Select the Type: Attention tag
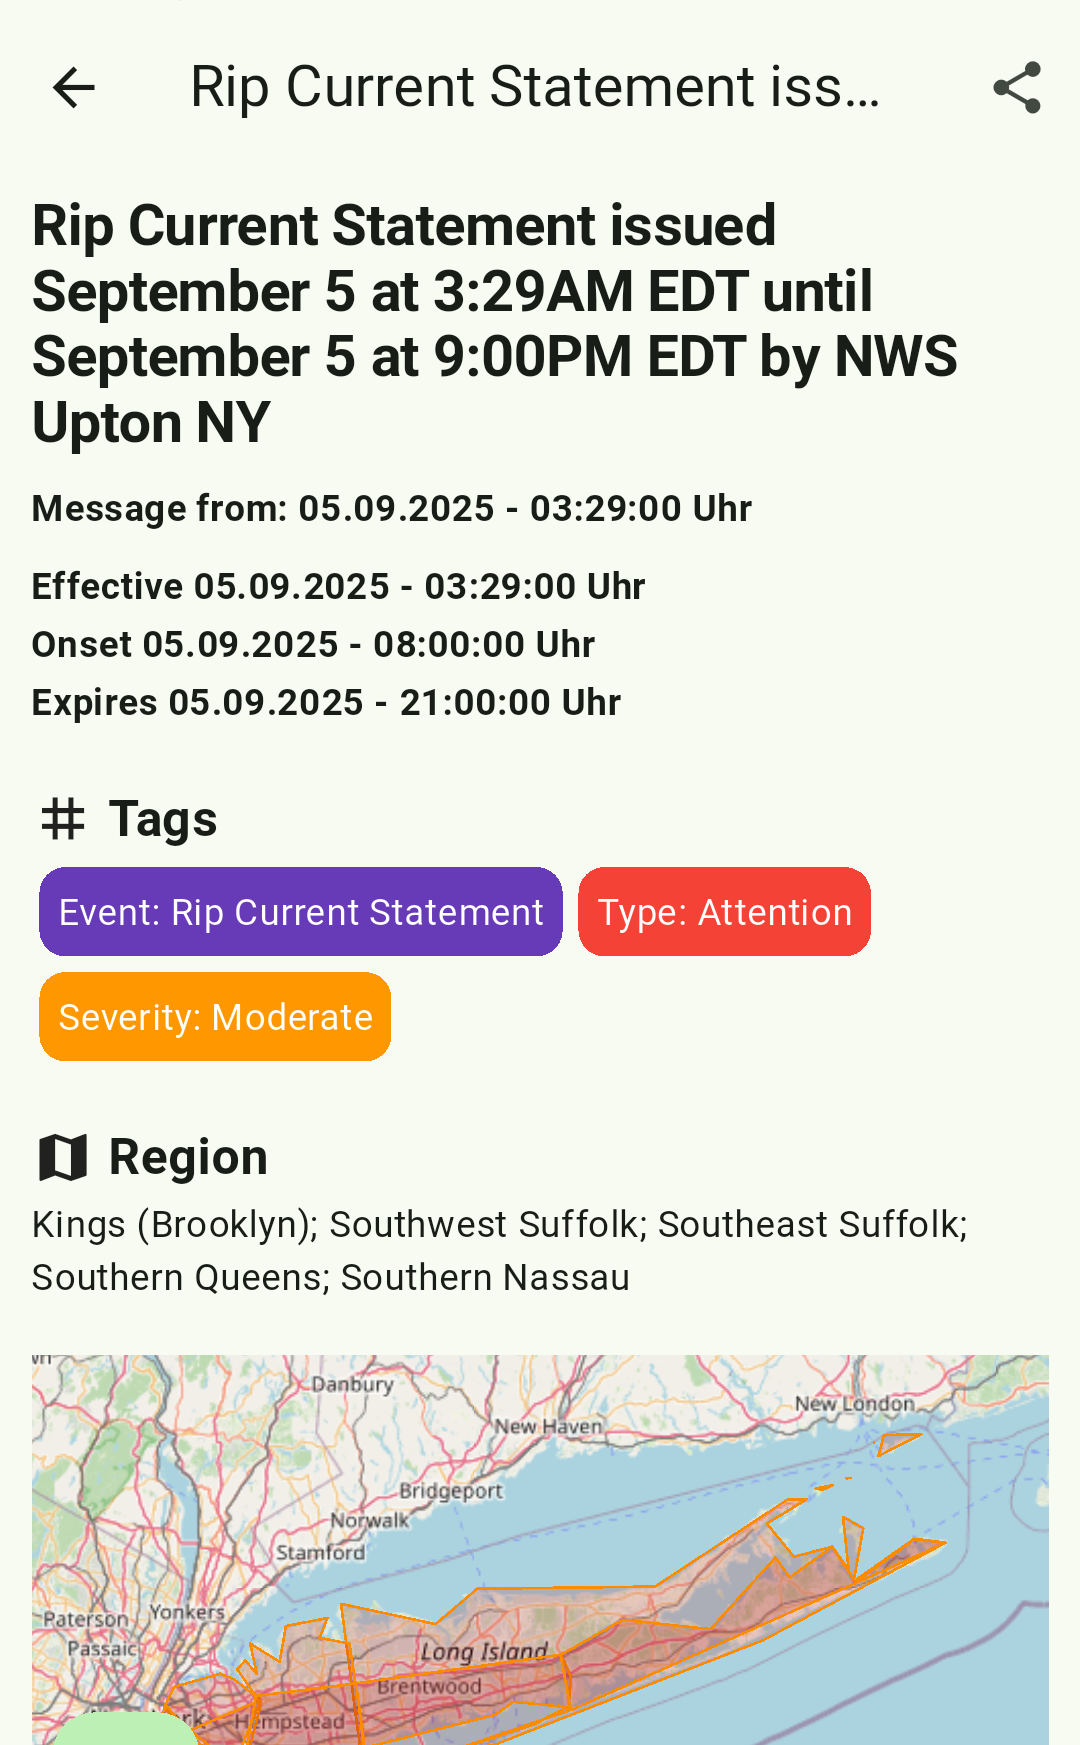Screen dimensions: 1080x1745 coord(724,912)
